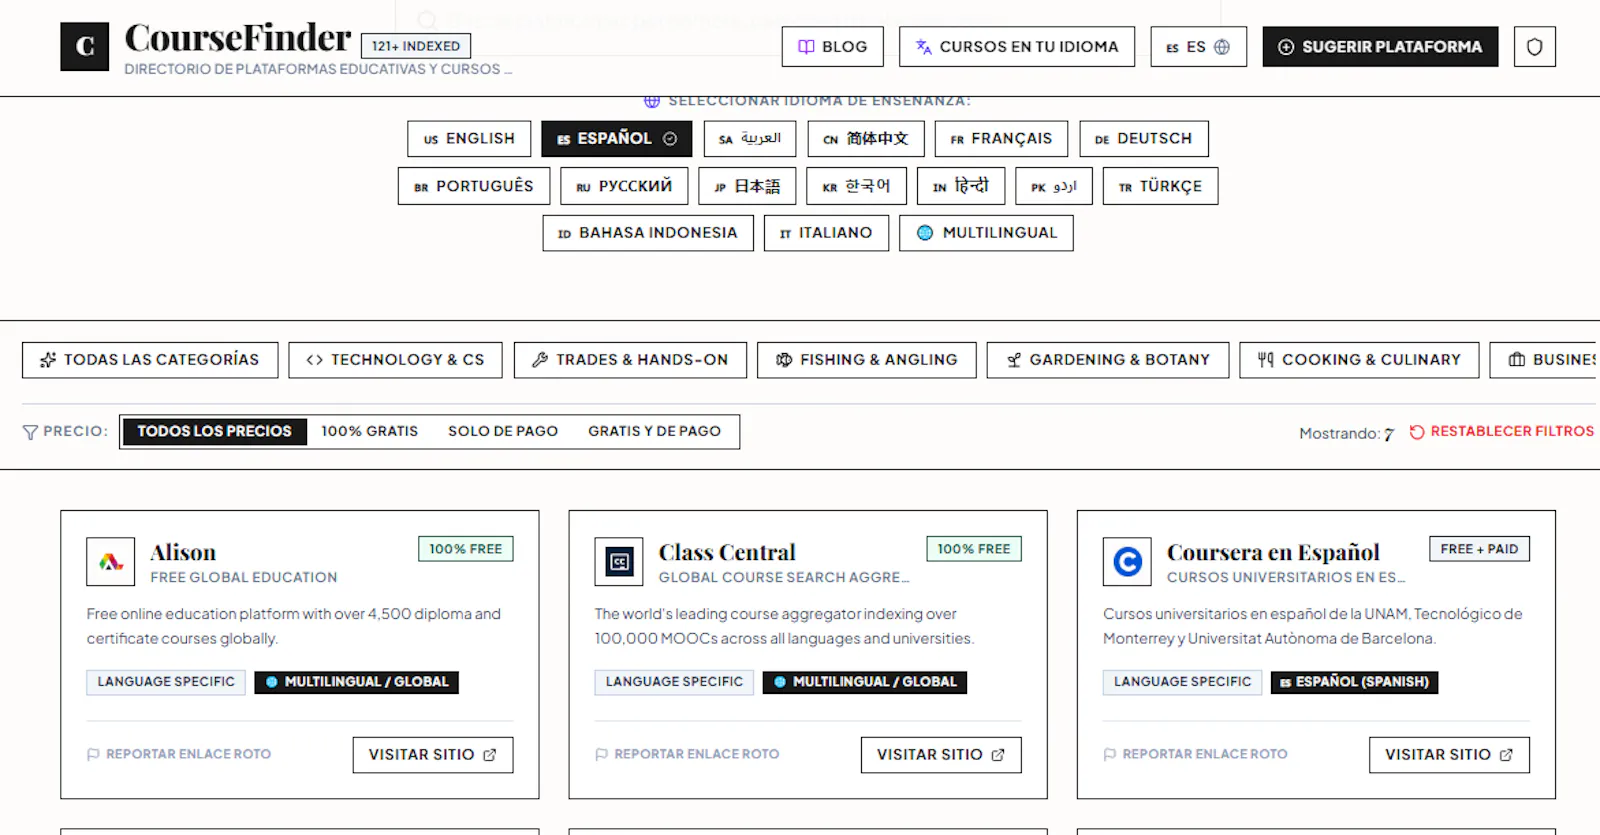
Task: Click Alison's 100% Free badge
Action: tap(466, 549)
